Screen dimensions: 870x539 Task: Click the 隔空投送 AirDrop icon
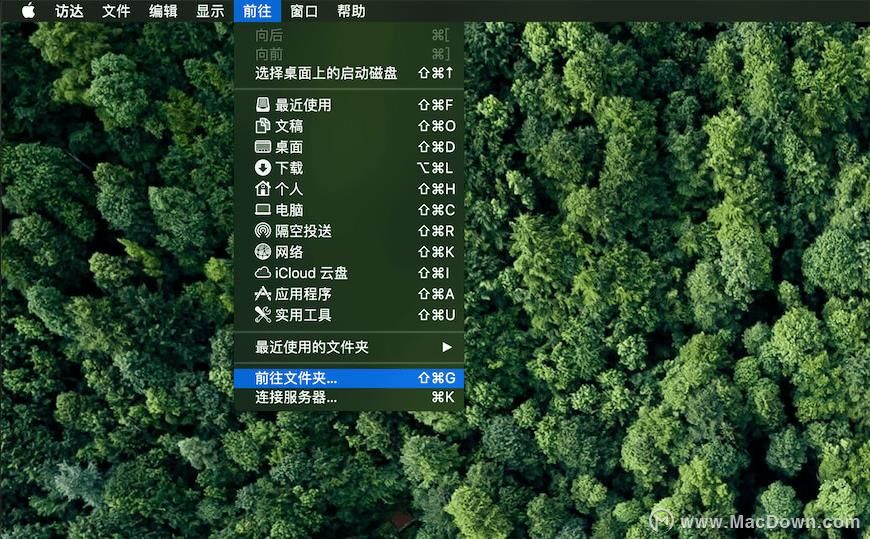(262, 231)
